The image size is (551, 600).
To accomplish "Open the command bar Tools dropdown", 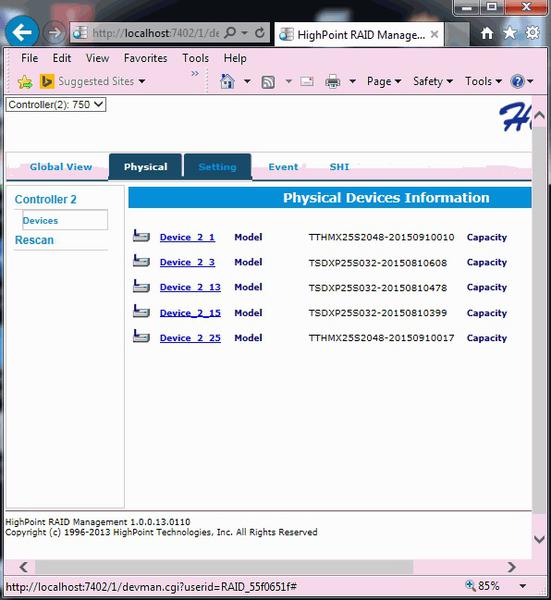I will [x=483, y=81].
